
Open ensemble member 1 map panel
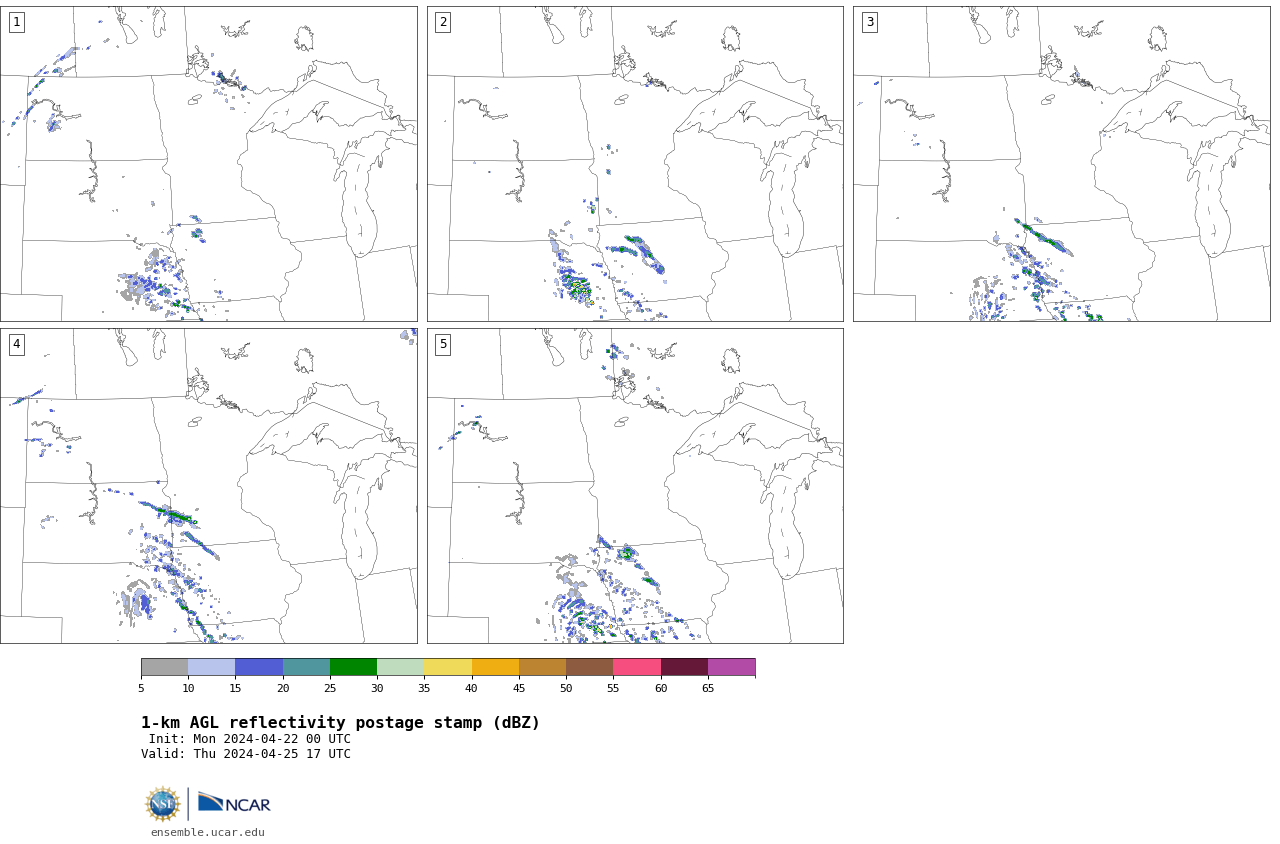pos(208,164)
